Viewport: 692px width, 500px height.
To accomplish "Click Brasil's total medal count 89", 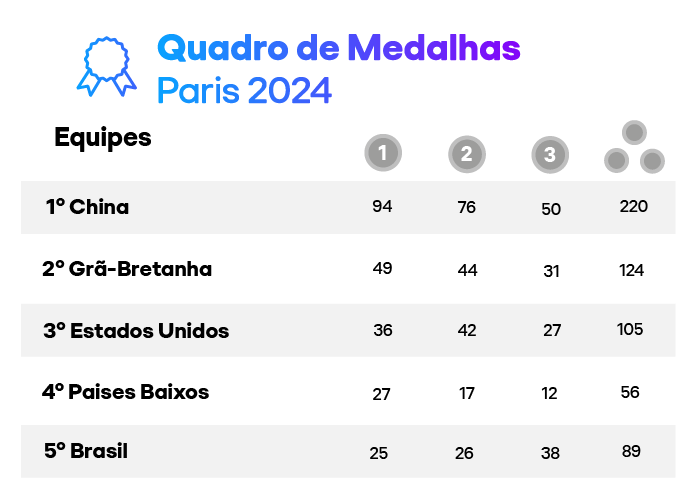I will (631, 451).
